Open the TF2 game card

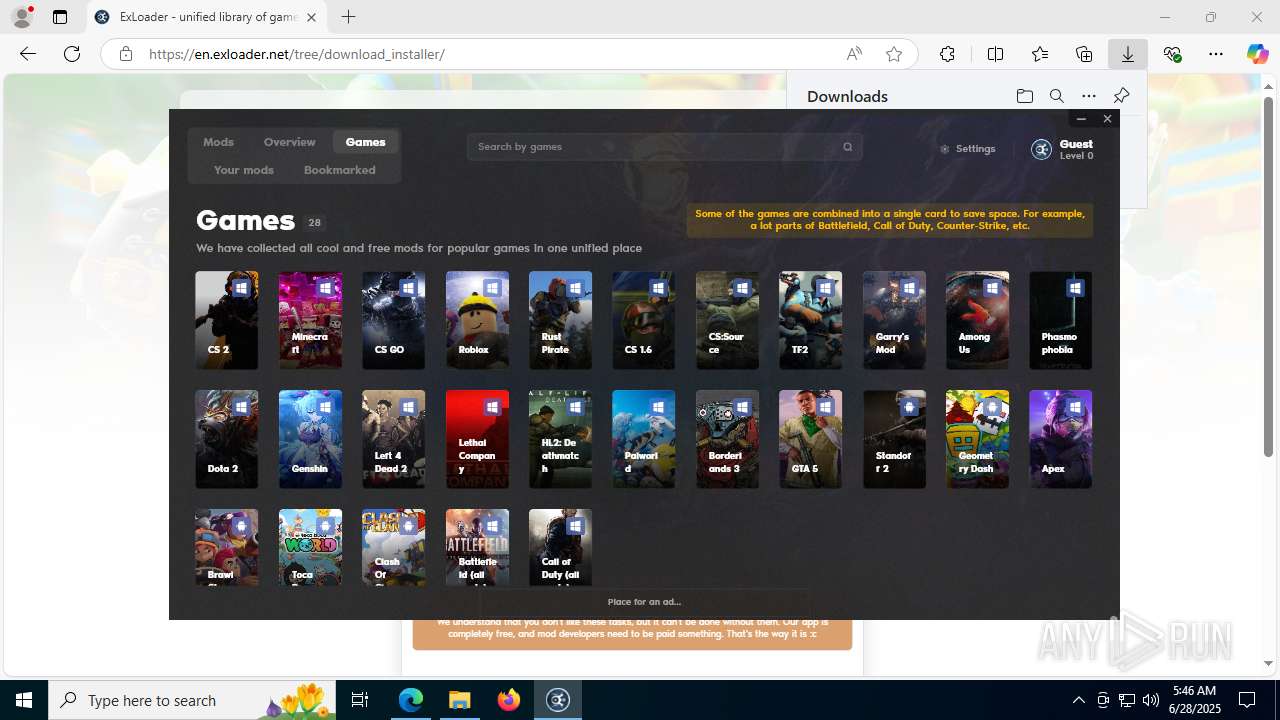(811, 320)
